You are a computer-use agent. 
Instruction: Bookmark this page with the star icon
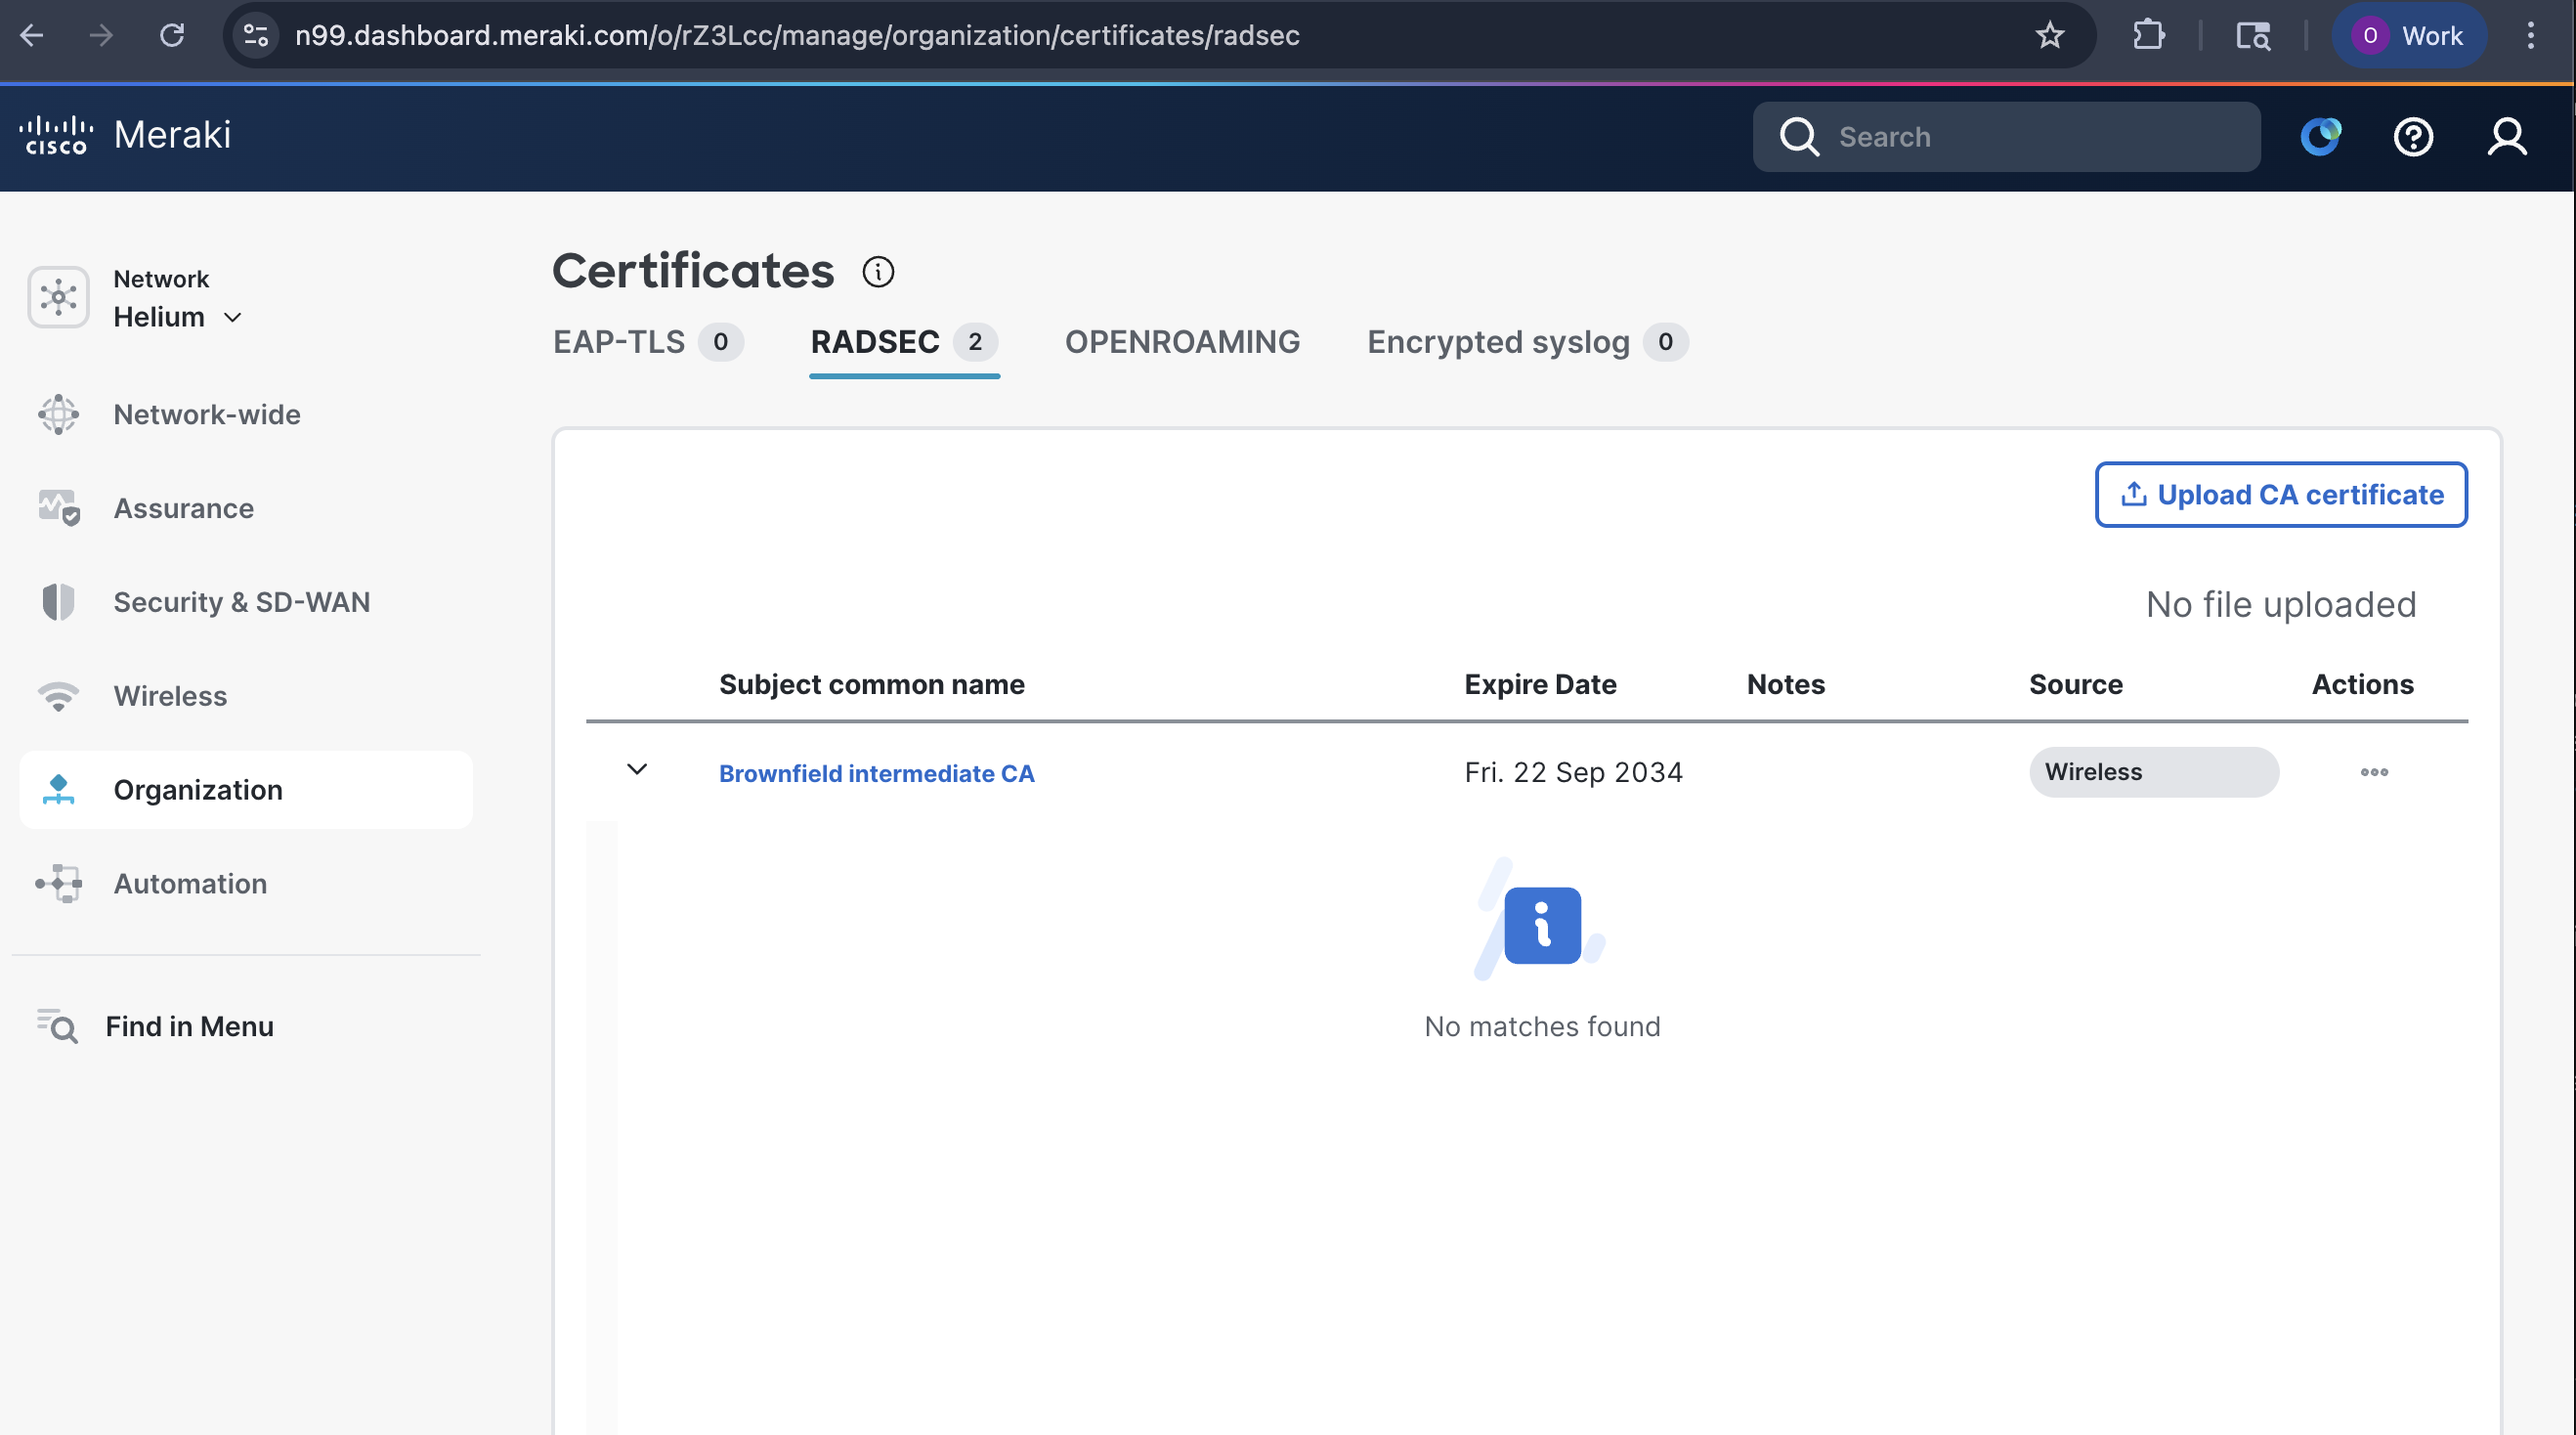pos(2049,36)
